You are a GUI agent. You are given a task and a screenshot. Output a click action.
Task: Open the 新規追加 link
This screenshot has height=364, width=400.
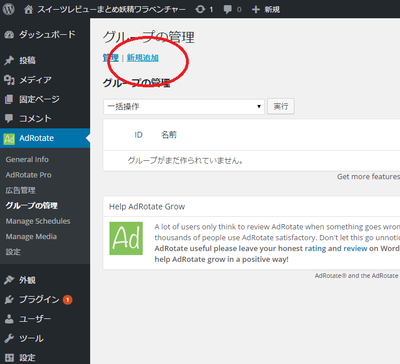click(x=142, y=58)
